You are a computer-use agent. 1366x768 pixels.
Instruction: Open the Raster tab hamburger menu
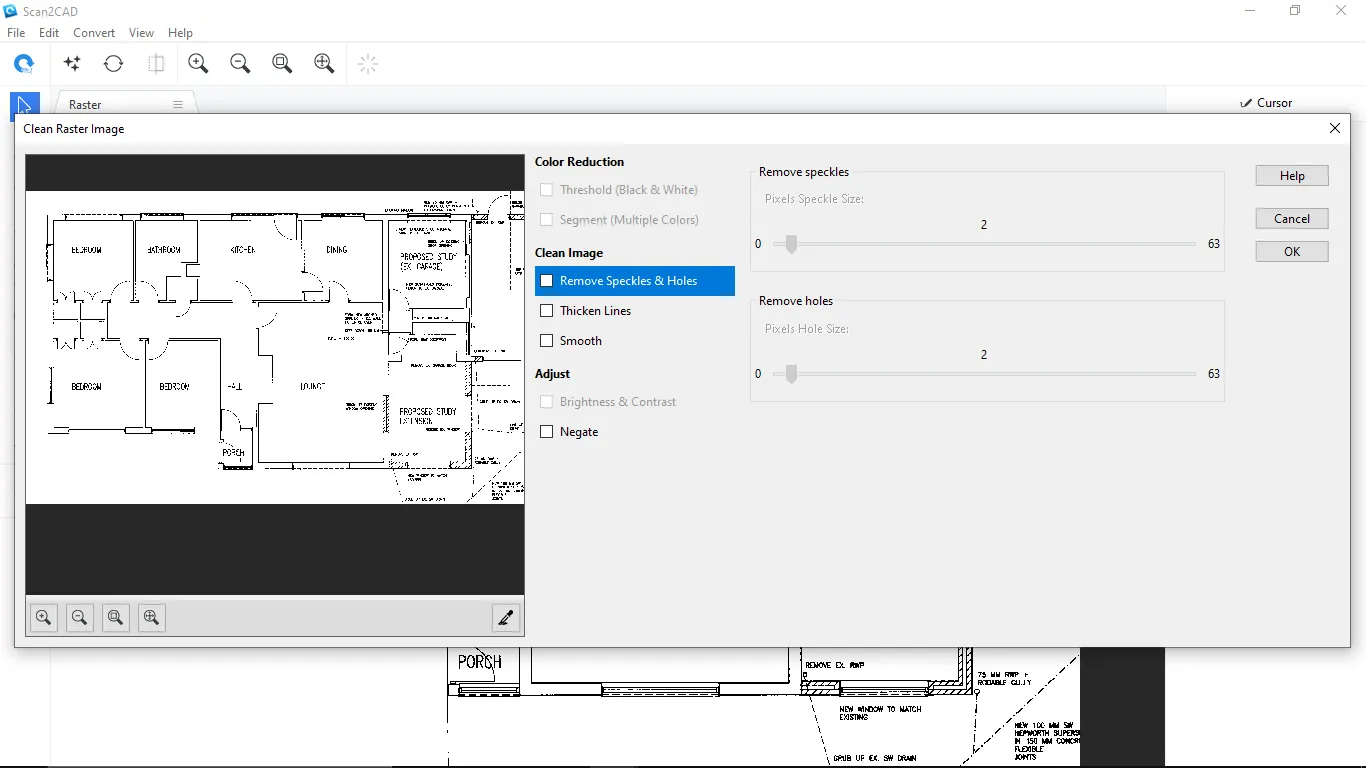178,105
